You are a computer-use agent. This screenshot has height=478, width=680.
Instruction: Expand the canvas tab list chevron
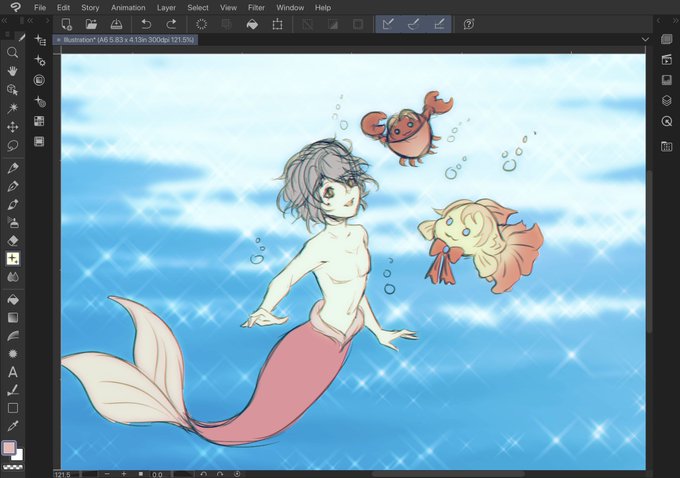point(645,39)
